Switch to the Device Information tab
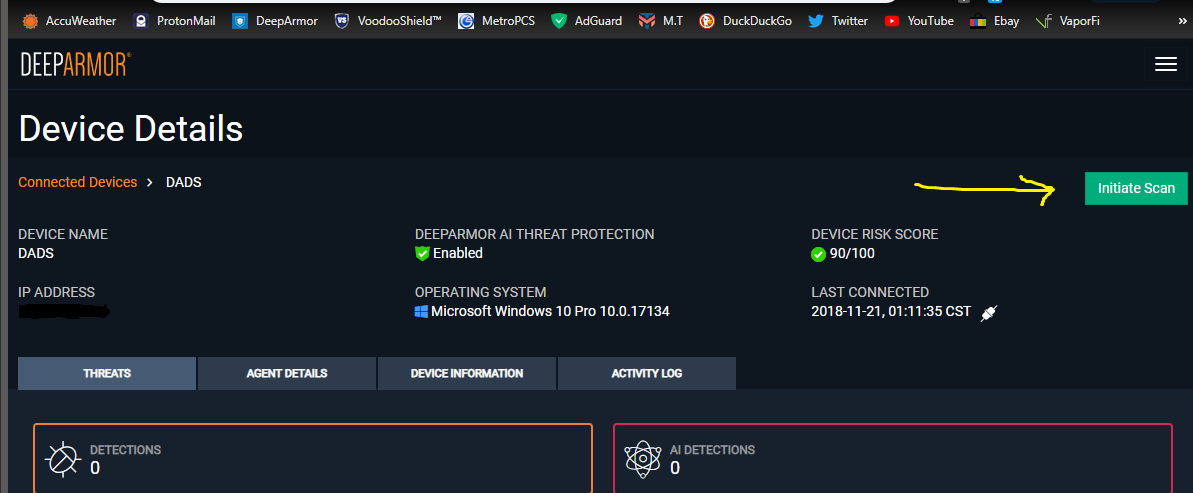 click(x=466, y=374)
